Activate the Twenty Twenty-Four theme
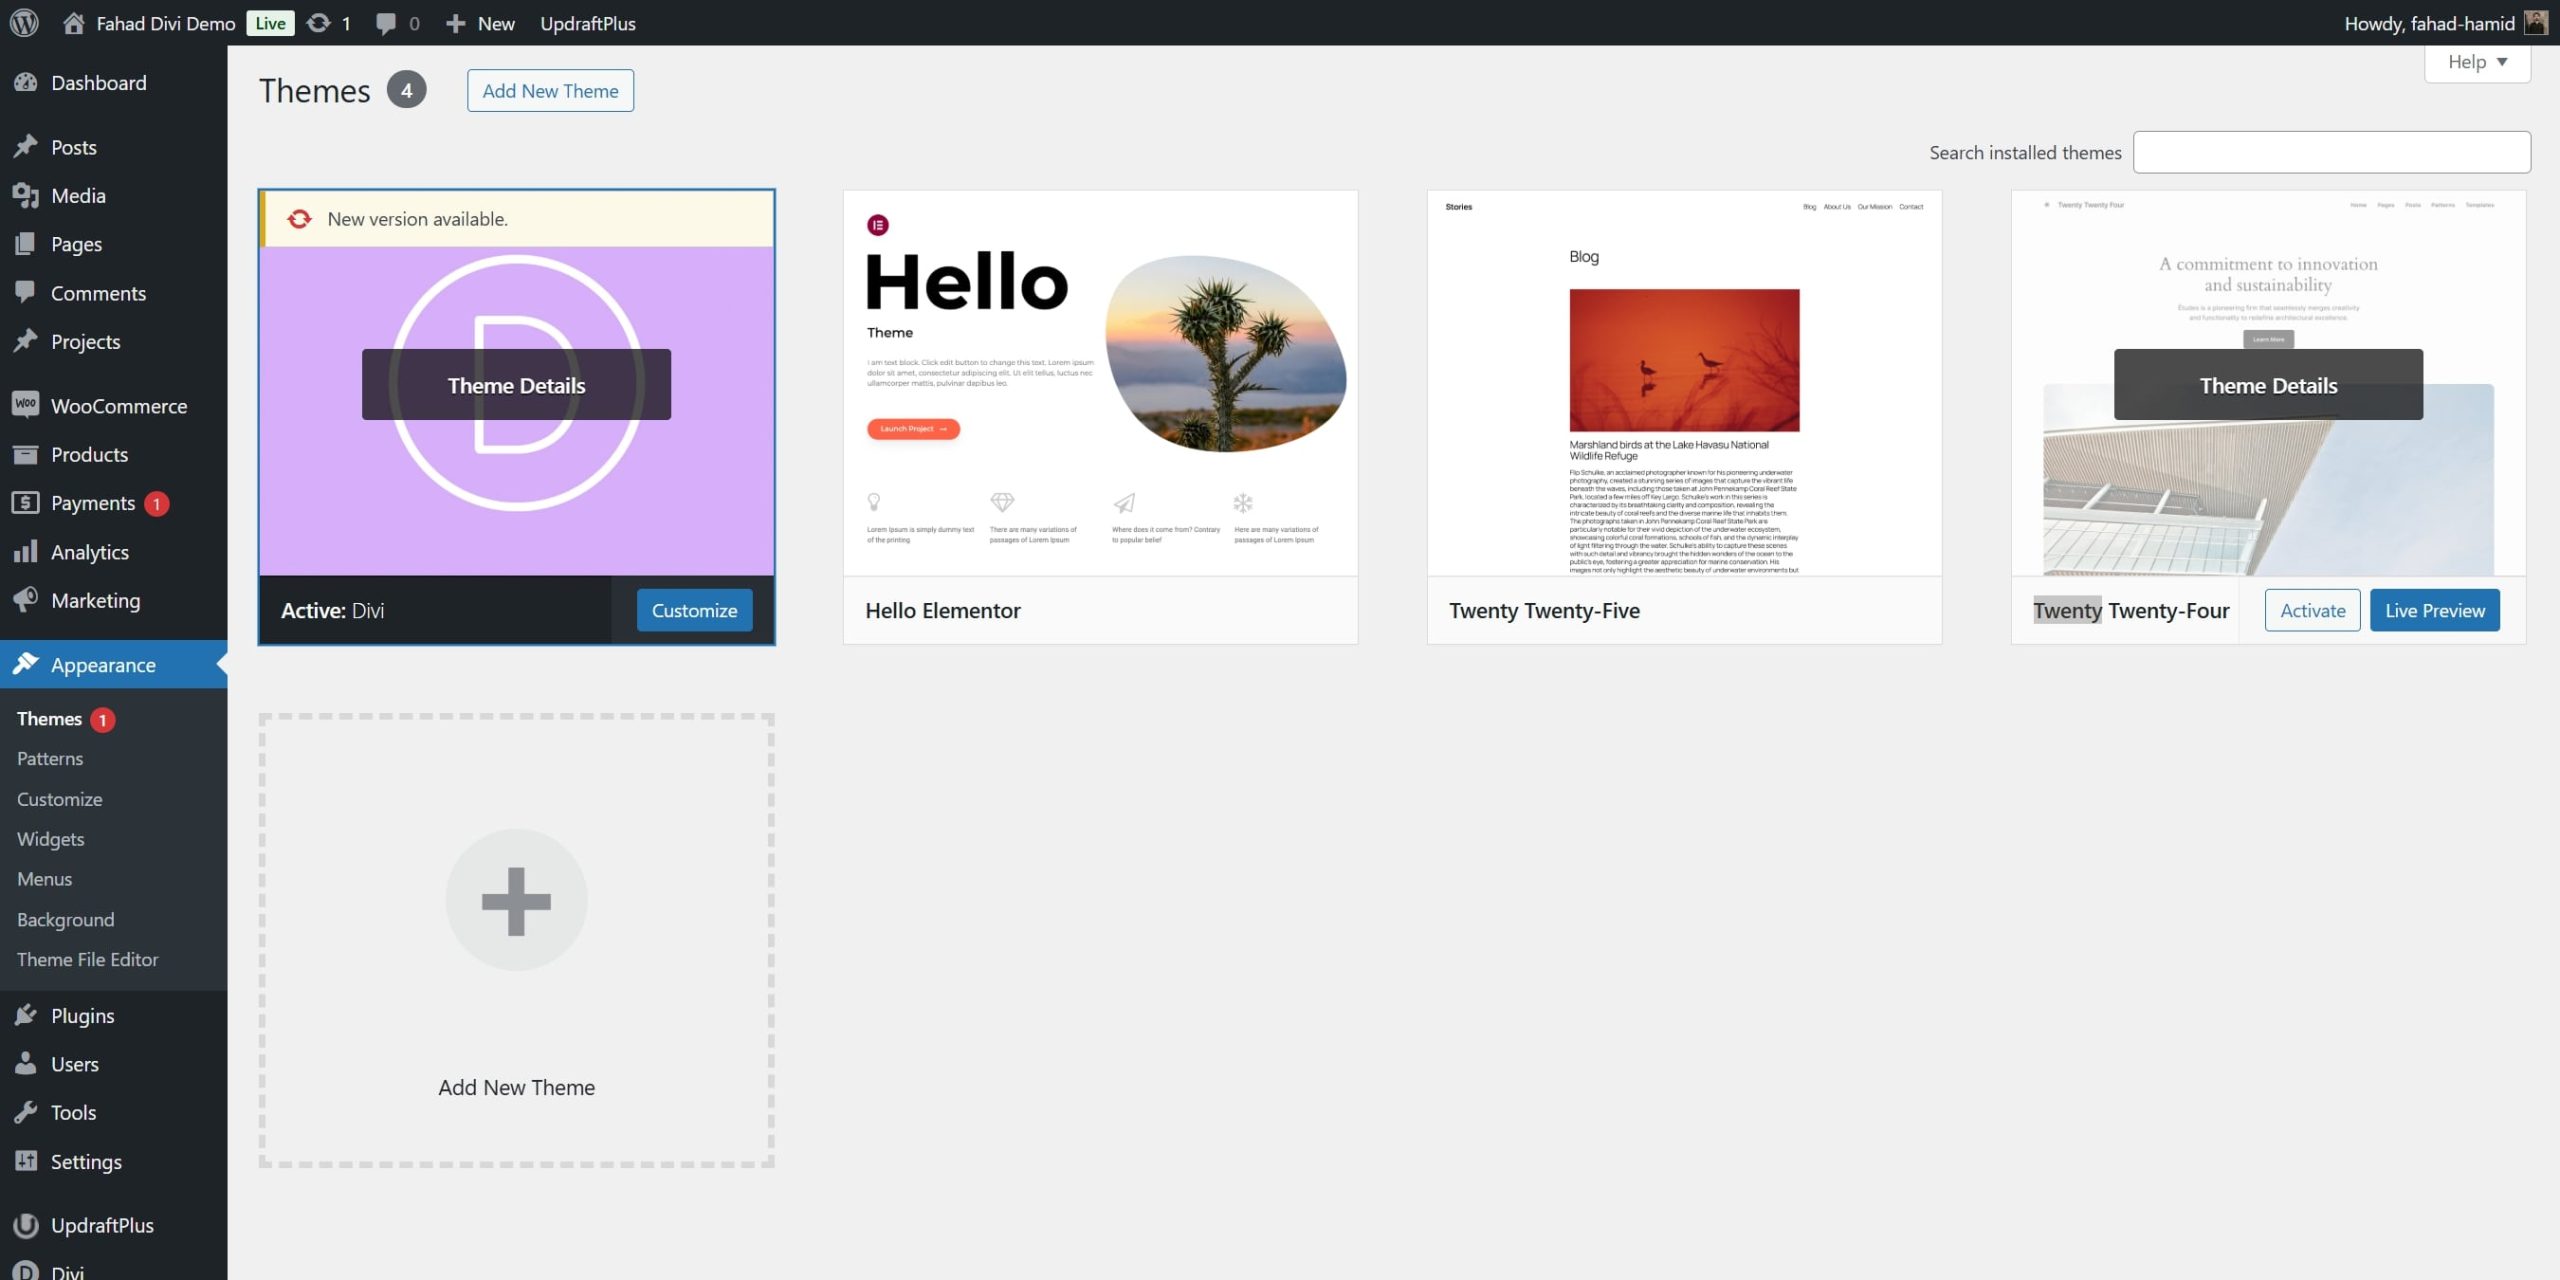Viewport: 2560px width, 1280px height. click(2311, 610)
